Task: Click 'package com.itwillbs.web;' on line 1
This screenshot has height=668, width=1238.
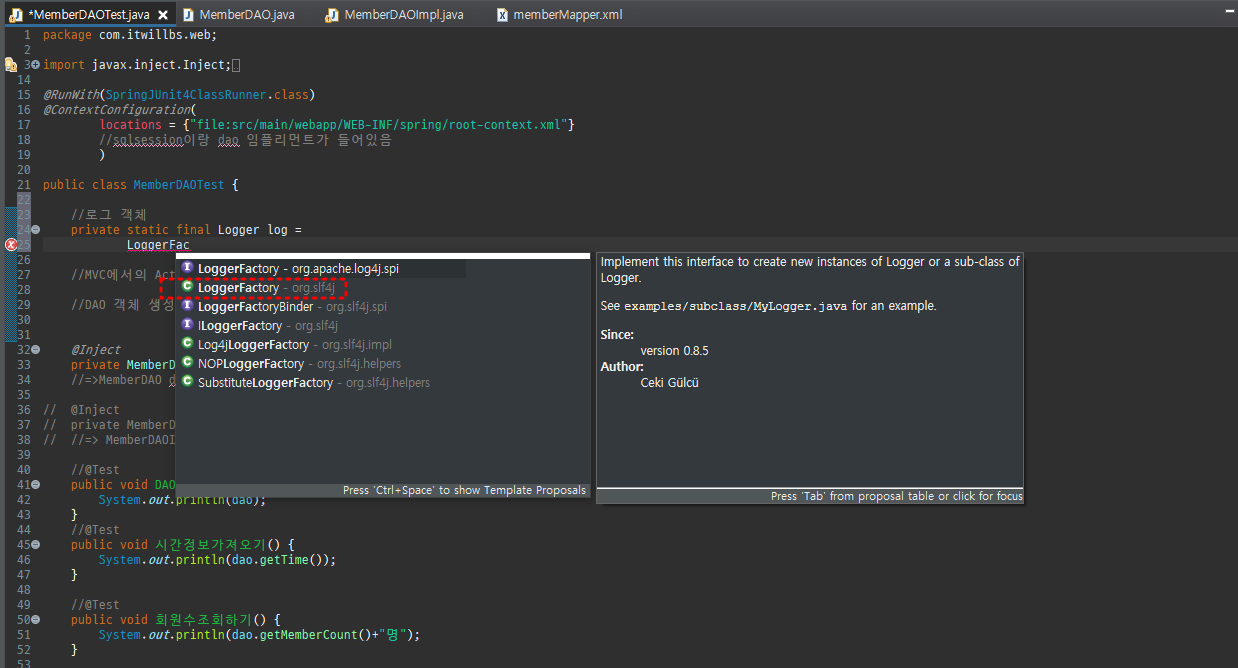Action: pos(130,35)
